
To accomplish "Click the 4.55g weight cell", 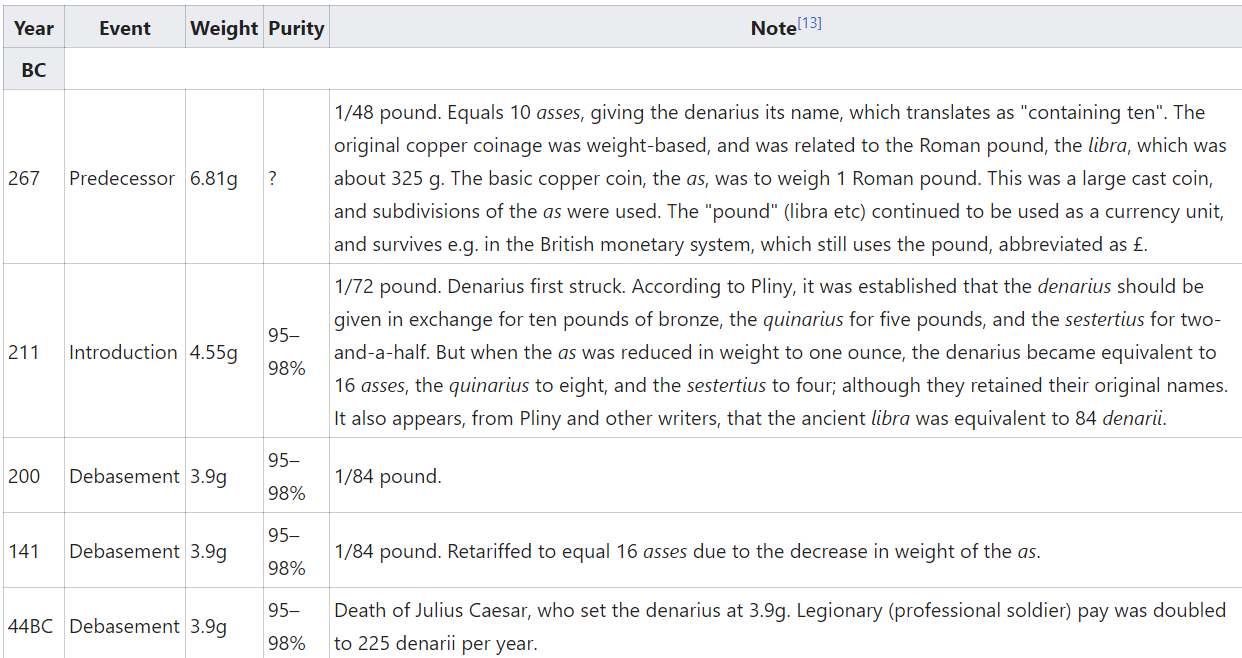I will coord(224,352).
